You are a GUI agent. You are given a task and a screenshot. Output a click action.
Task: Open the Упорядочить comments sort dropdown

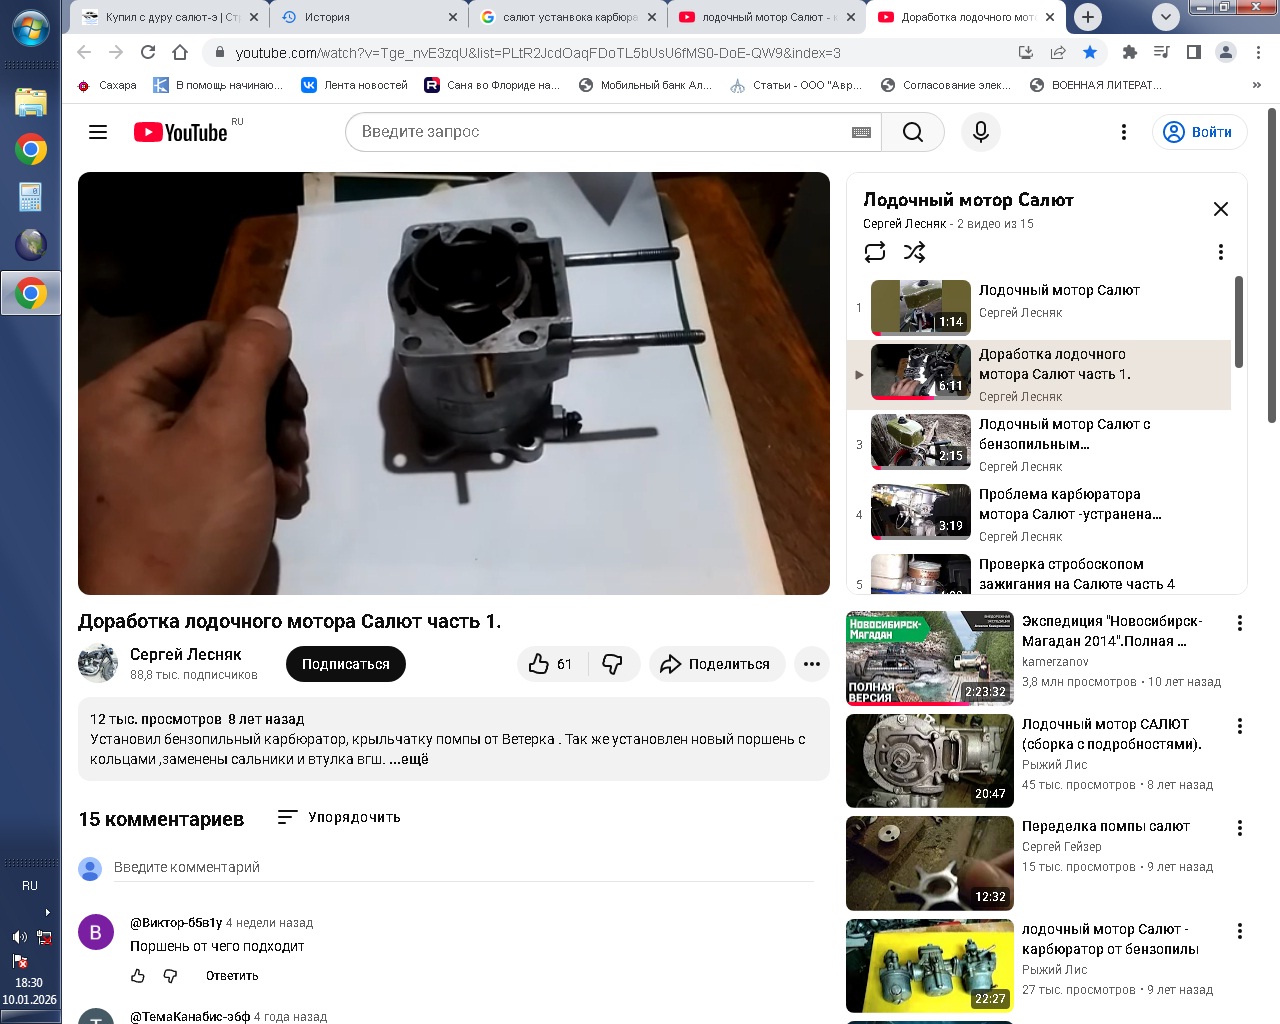[x=339, y=817]
